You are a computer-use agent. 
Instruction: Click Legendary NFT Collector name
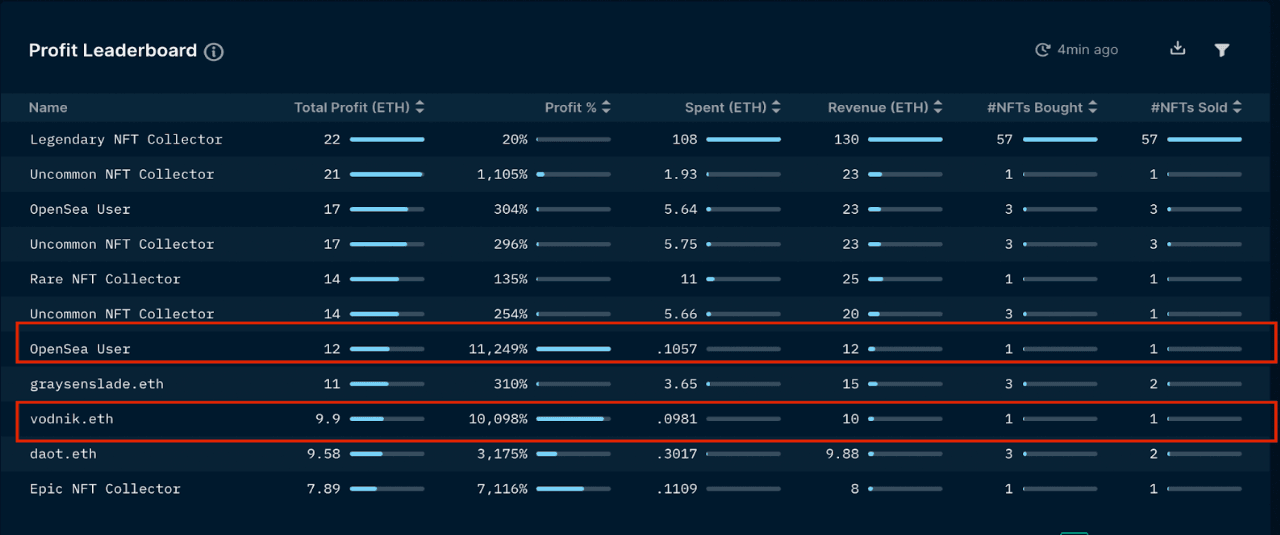(x=126, y=139)
